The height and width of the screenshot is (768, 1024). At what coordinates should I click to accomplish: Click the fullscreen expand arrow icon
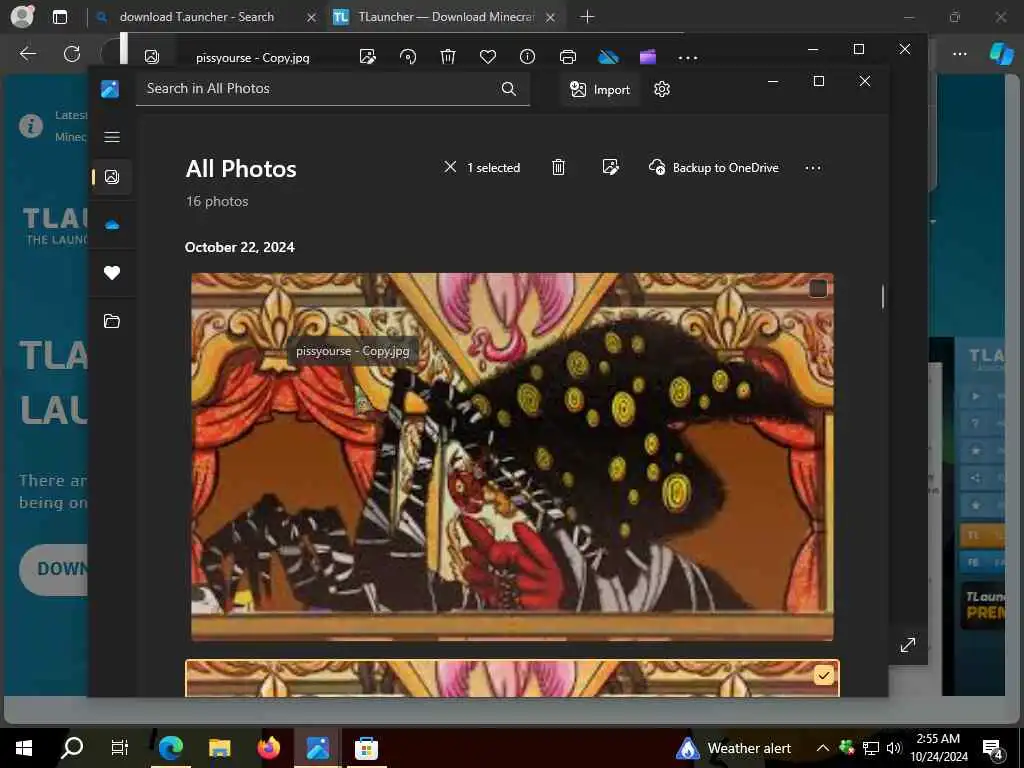908,645
